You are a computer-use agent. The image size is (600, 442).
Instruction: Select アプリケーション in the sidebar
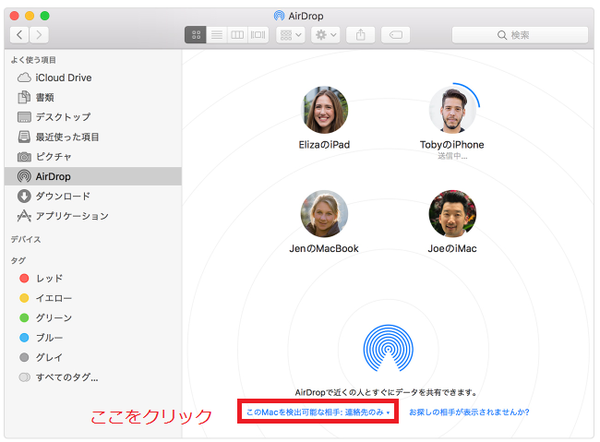click(x=72, y=216)
